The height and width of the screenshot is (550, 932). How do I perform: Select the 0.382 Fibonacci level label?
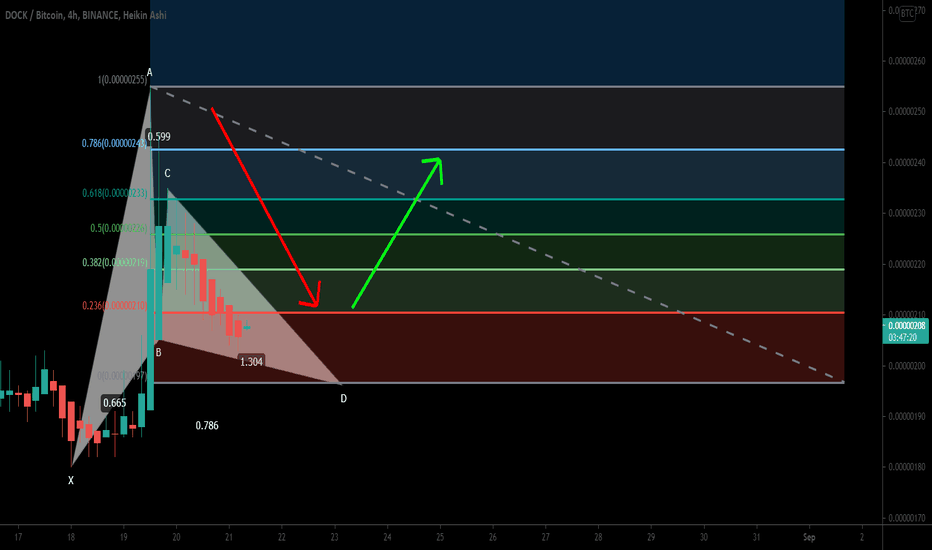click(x=115, y=263)
